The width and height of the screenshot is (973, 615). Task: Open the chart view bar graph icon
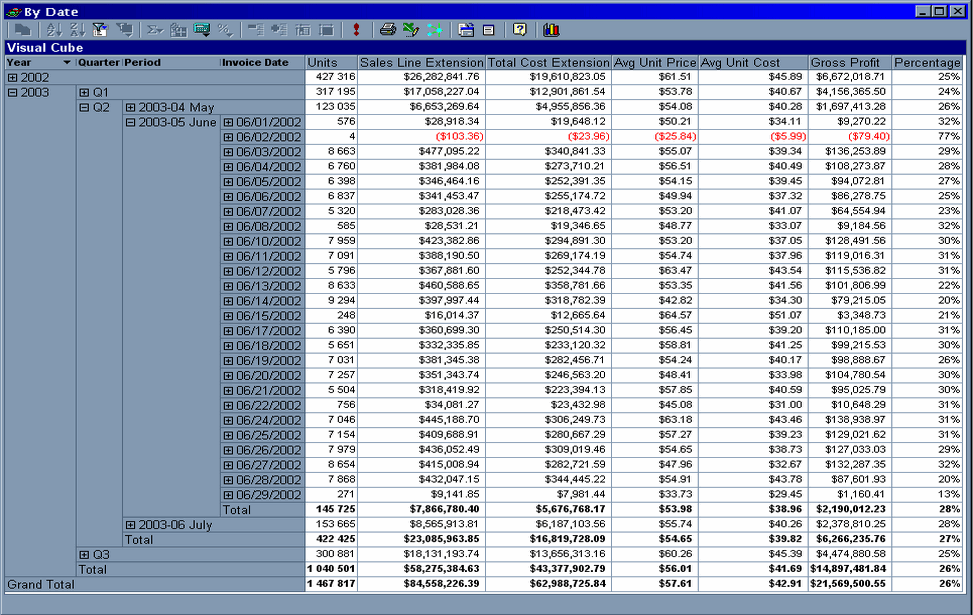[x=551, y=30]
